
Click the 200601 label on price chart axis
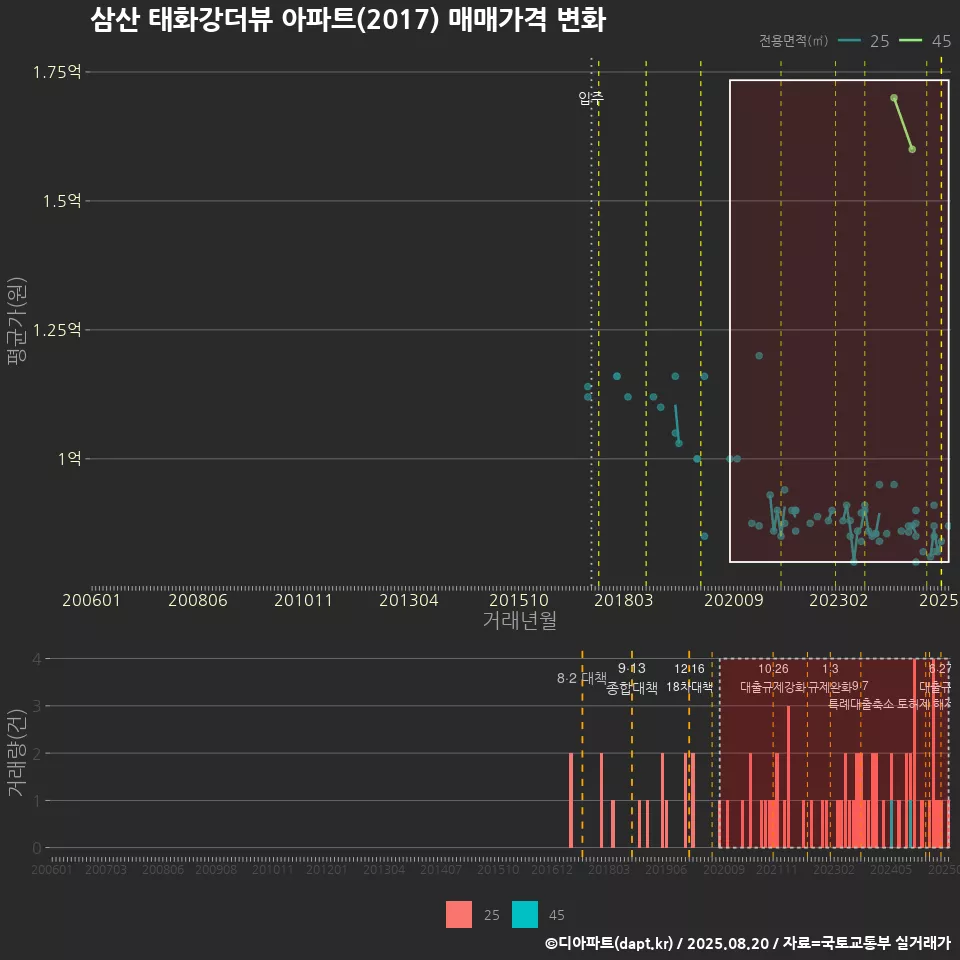coord(91,601)
